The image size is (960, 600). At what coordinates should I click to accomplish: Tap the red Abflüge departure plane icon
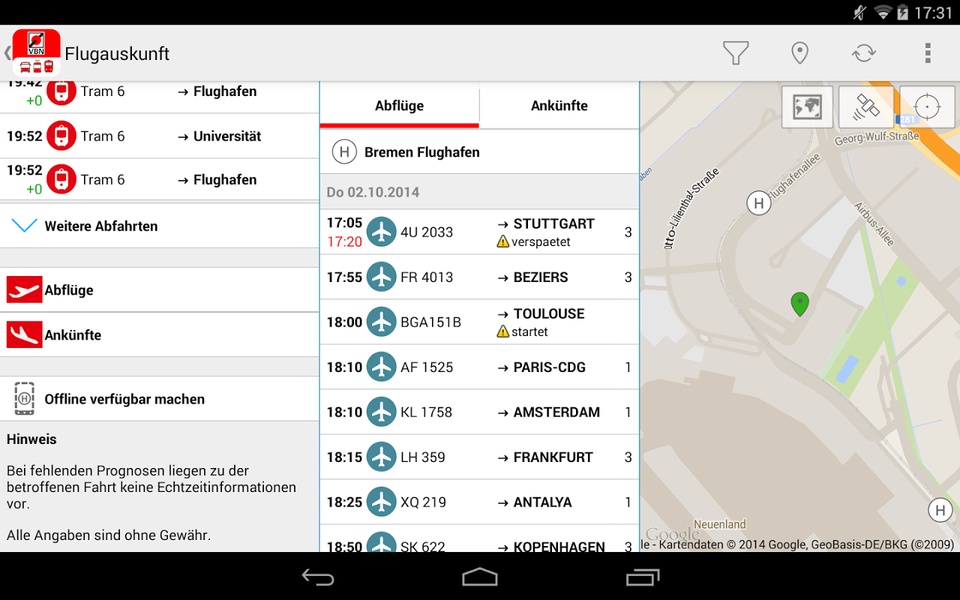point(24,290)
